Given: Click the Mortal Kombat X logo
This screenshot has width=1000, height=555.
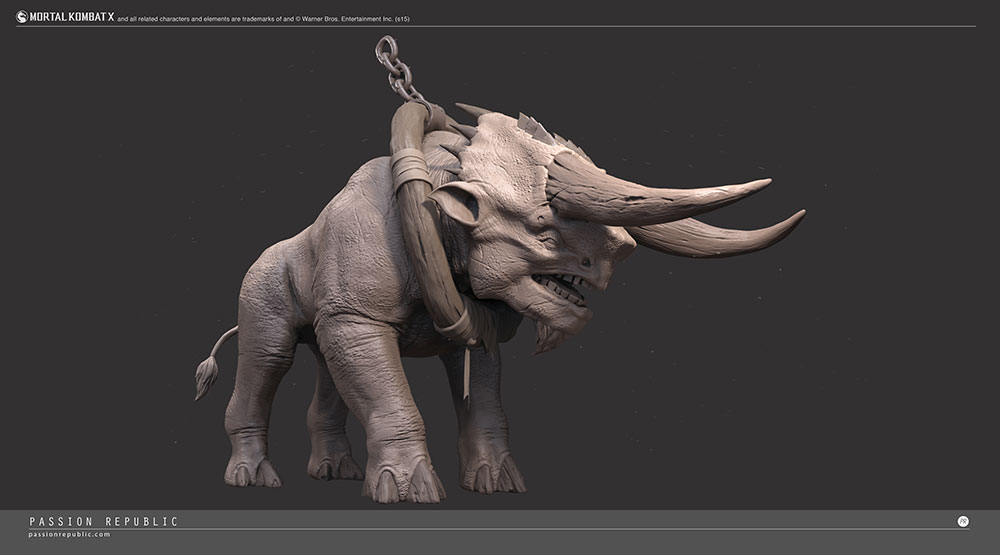Looking at the screenshot, I should tap(65, 17).
